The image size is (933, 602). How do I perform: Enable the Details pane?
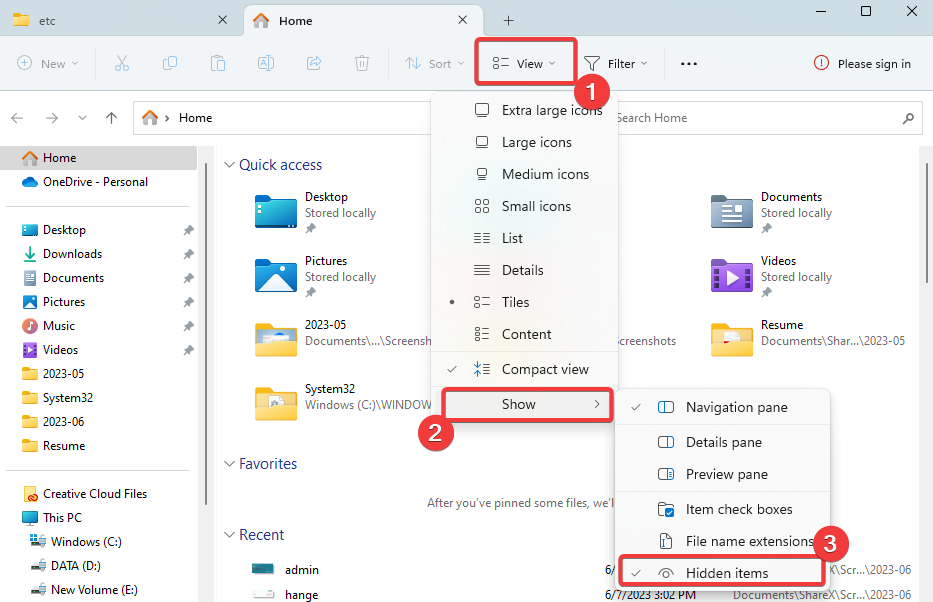click(x=722, y=442)
